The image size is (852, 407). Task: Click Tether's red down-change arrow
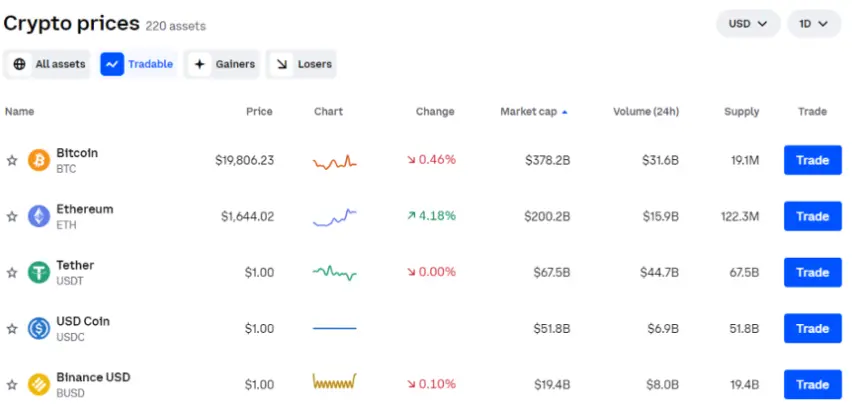pyautogui.click(x=411, y=272)
